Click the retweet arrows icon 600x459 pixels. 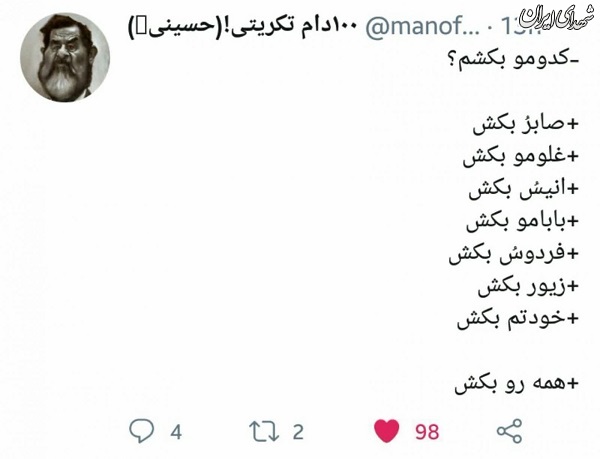264,431
